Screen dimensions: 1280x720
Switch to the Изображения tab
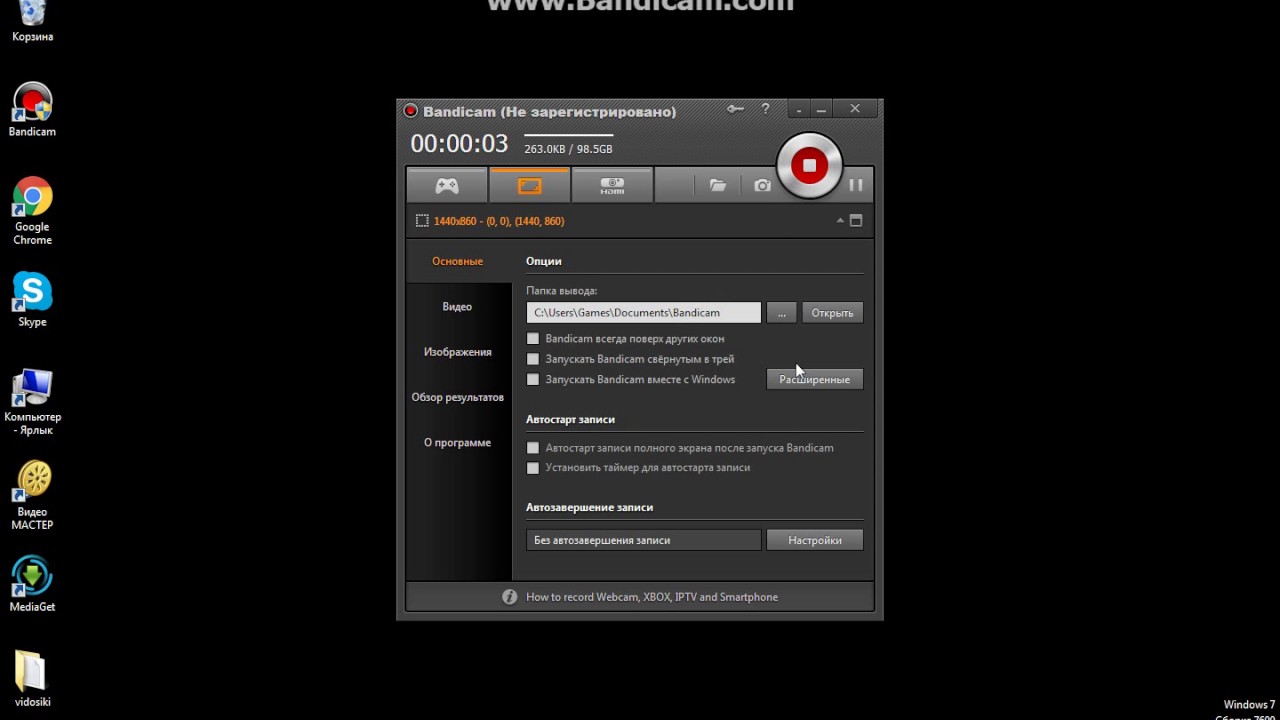click(x=457, y=352)
